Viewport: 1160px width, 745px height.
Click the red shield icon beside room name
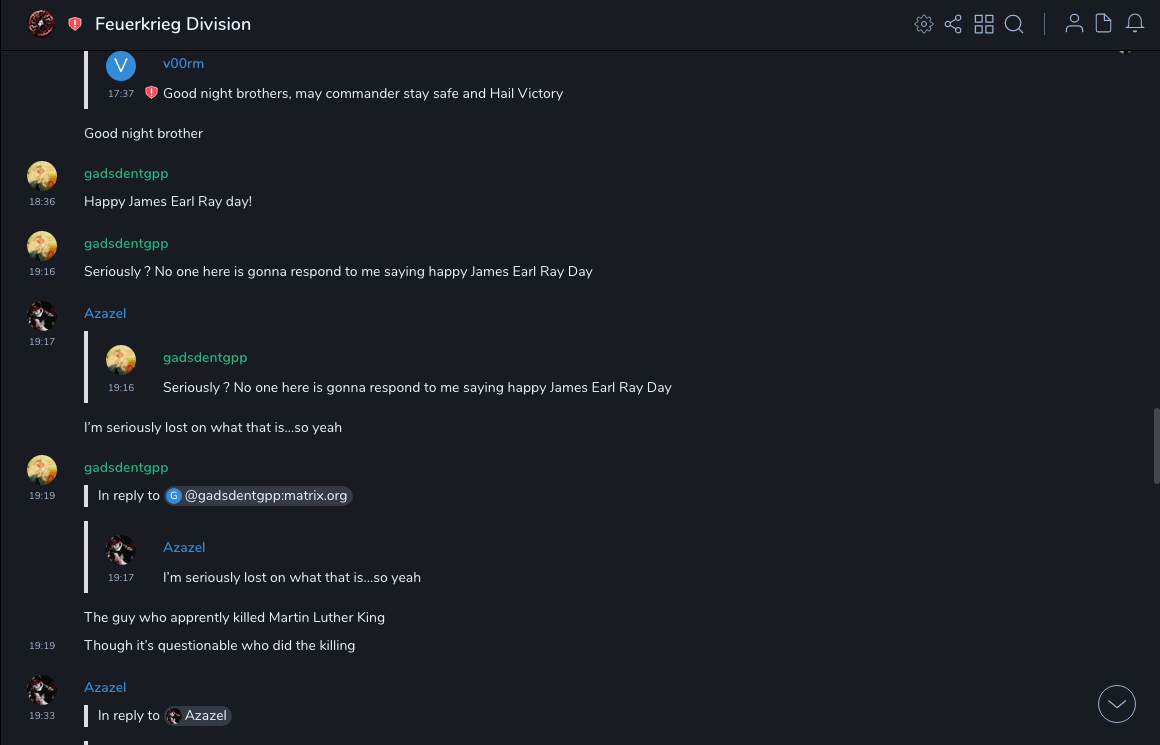(75, 24)
